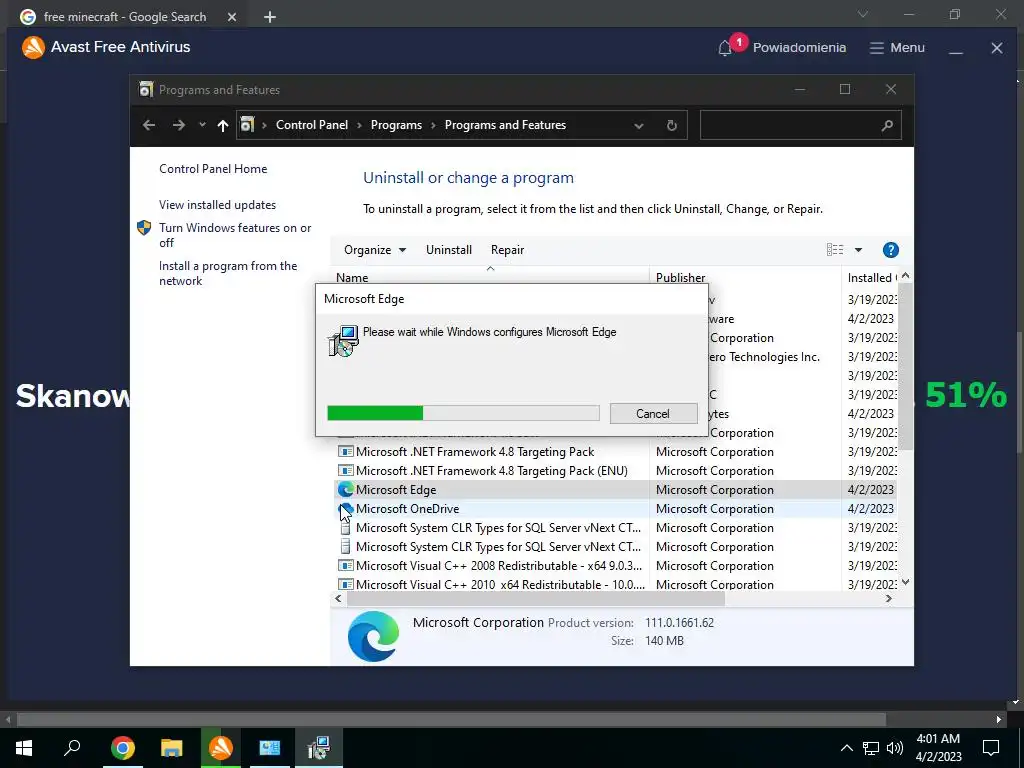Open Avast from the taskbar
The image size is (1024, 768).
(x=221, y=748)
